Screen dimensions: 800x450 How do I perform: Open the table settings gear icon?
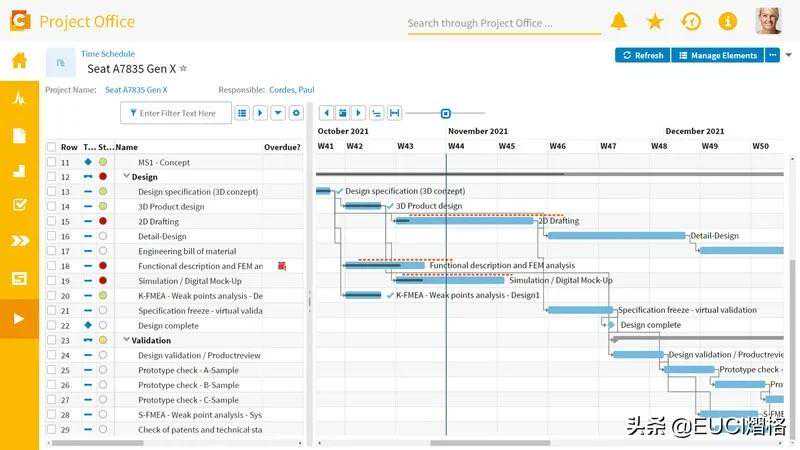tap(296, 113)
